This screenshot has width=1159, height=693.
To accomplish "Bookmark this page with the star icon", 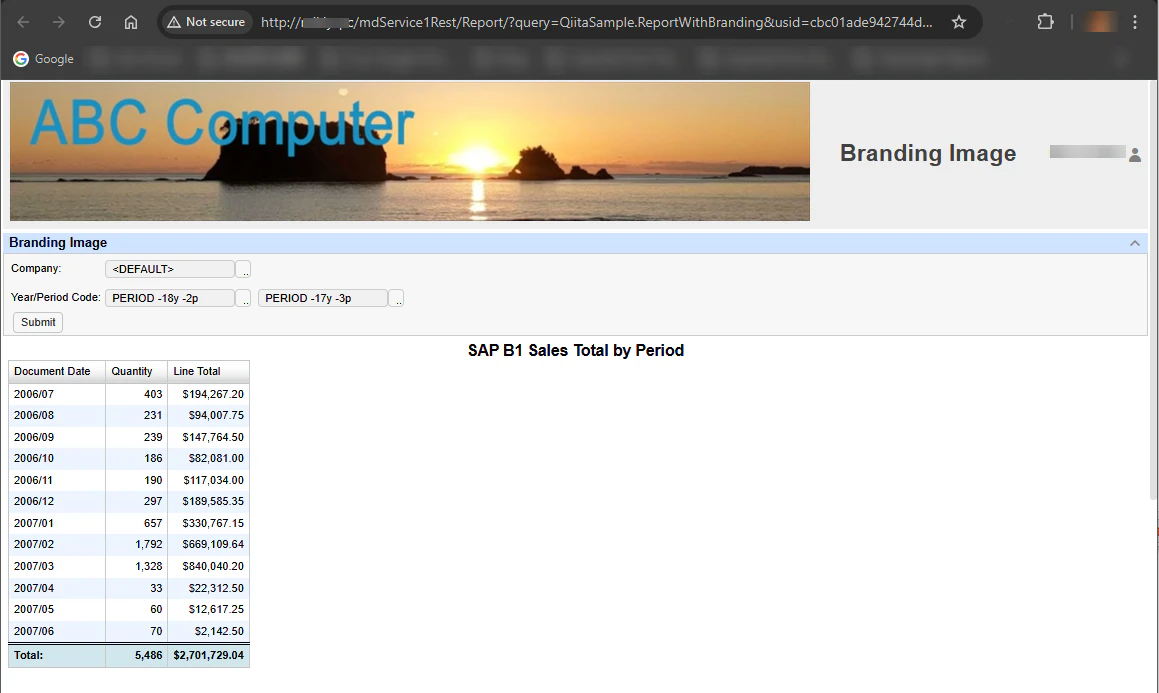I will [959, 22].
